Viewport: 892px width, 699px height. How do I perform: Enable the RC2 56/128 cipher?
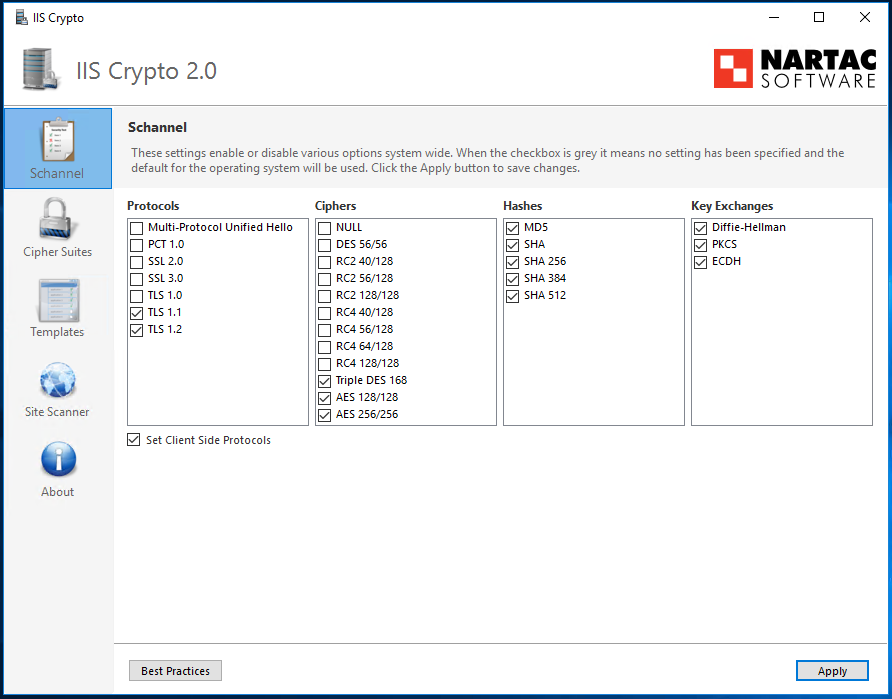(324, 279)
